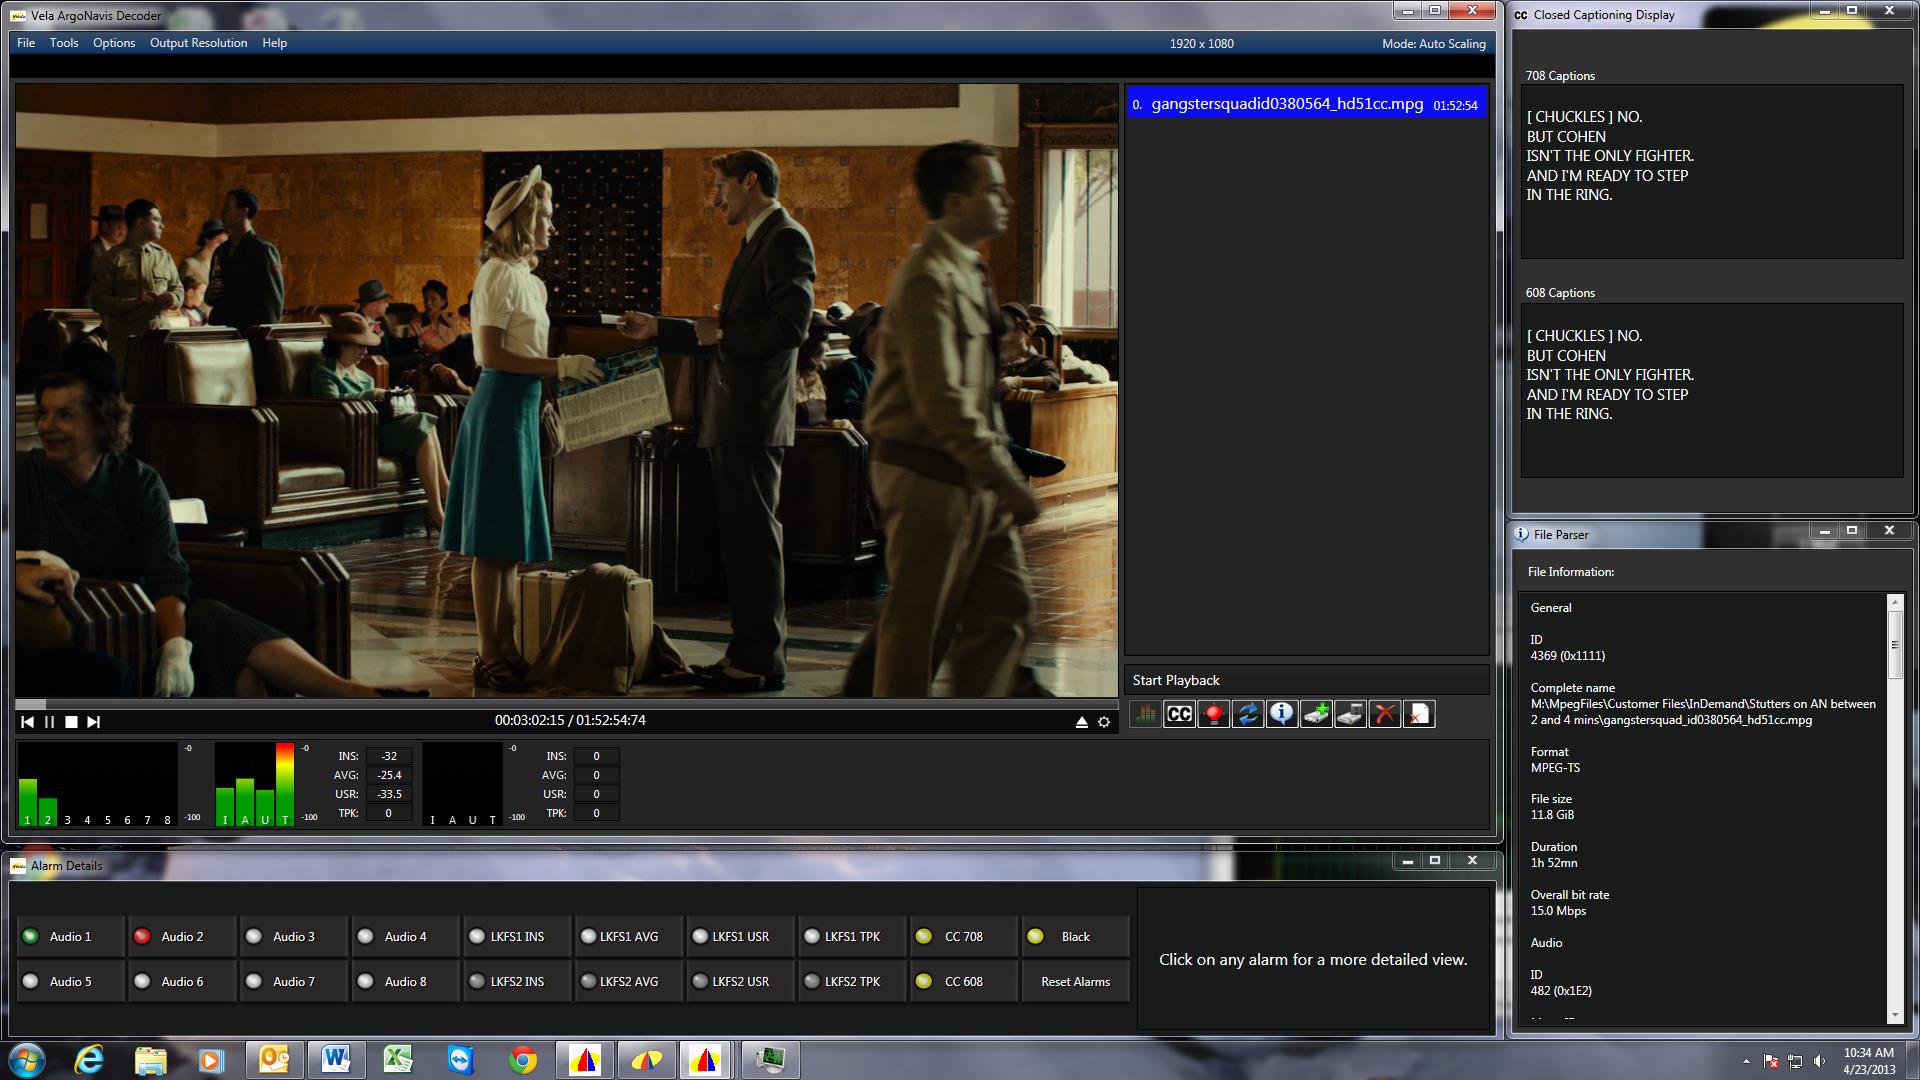
Task: Click the Google Chrome taskbar icon
Action: click(x=522, y=1059)
